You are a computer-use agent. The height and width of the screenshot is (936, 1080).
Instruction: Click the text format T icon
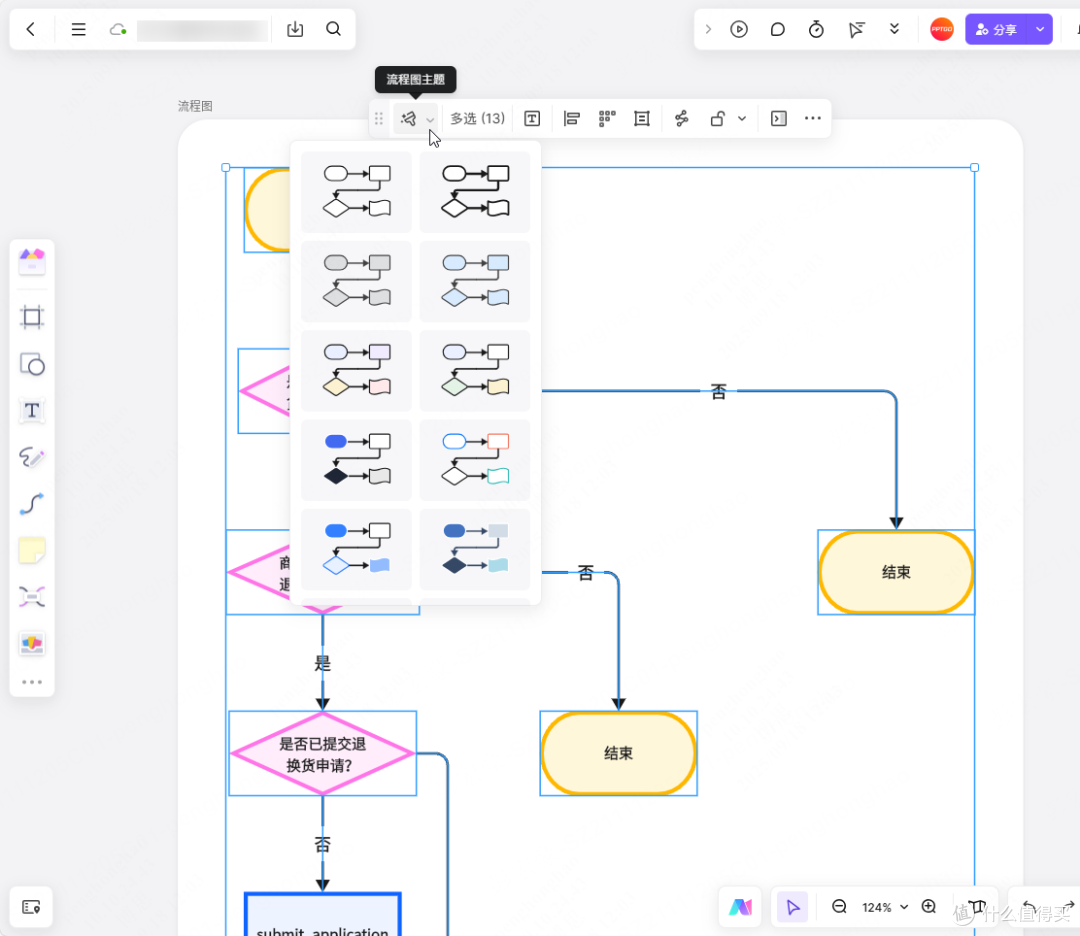(532, 118)
